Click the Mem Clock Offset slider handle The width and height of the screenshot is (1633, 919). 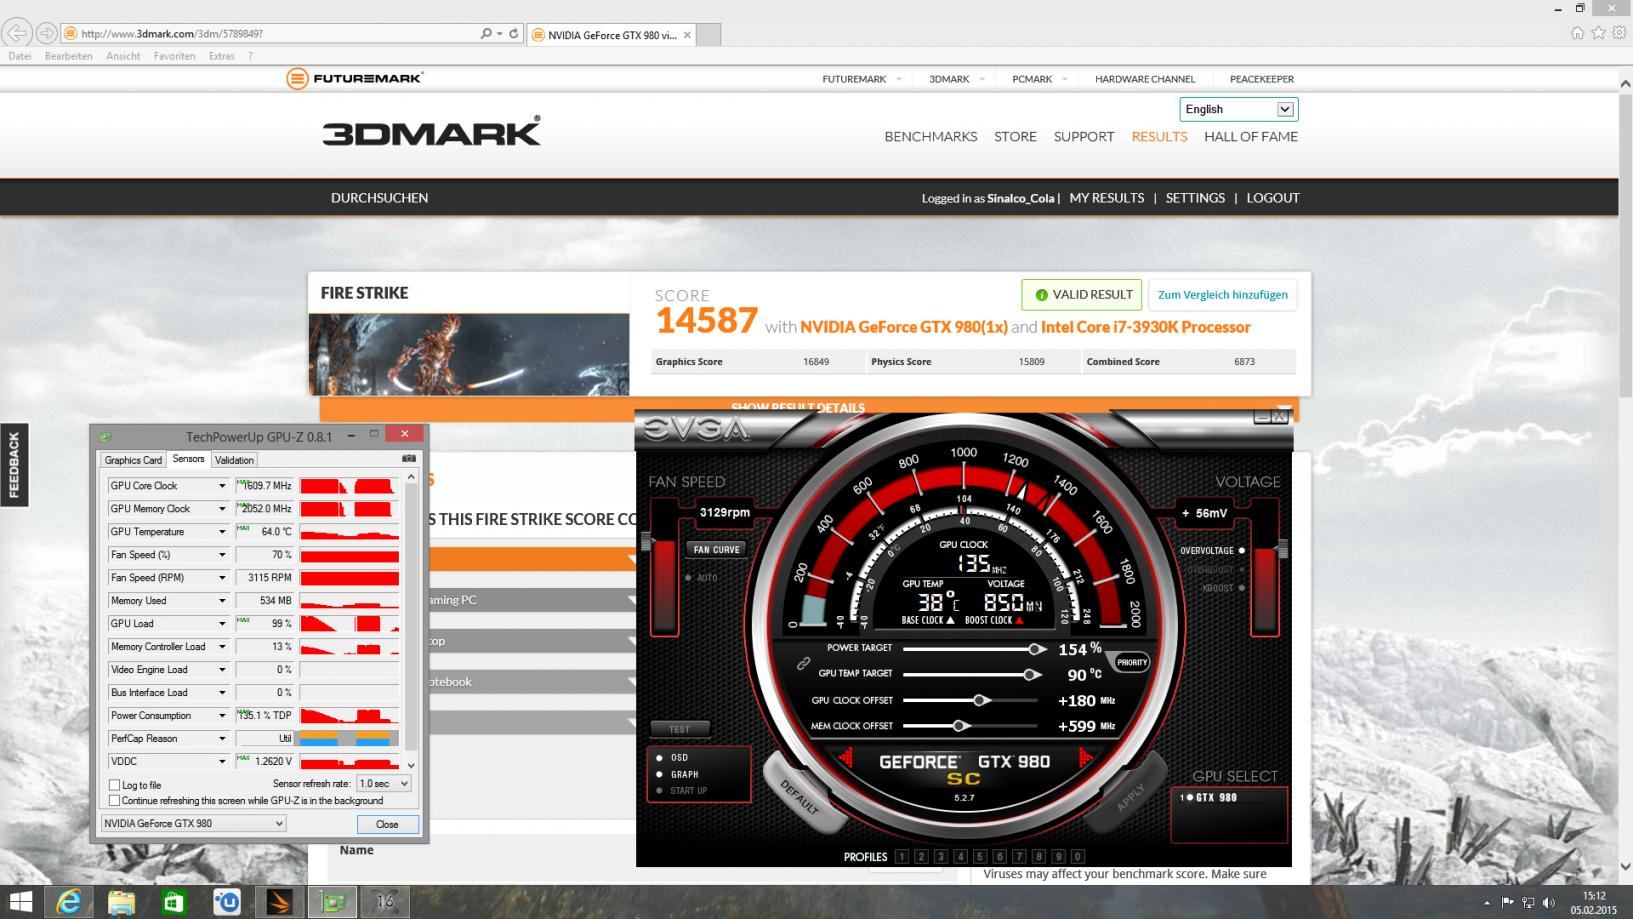click(x=960, y=726)
